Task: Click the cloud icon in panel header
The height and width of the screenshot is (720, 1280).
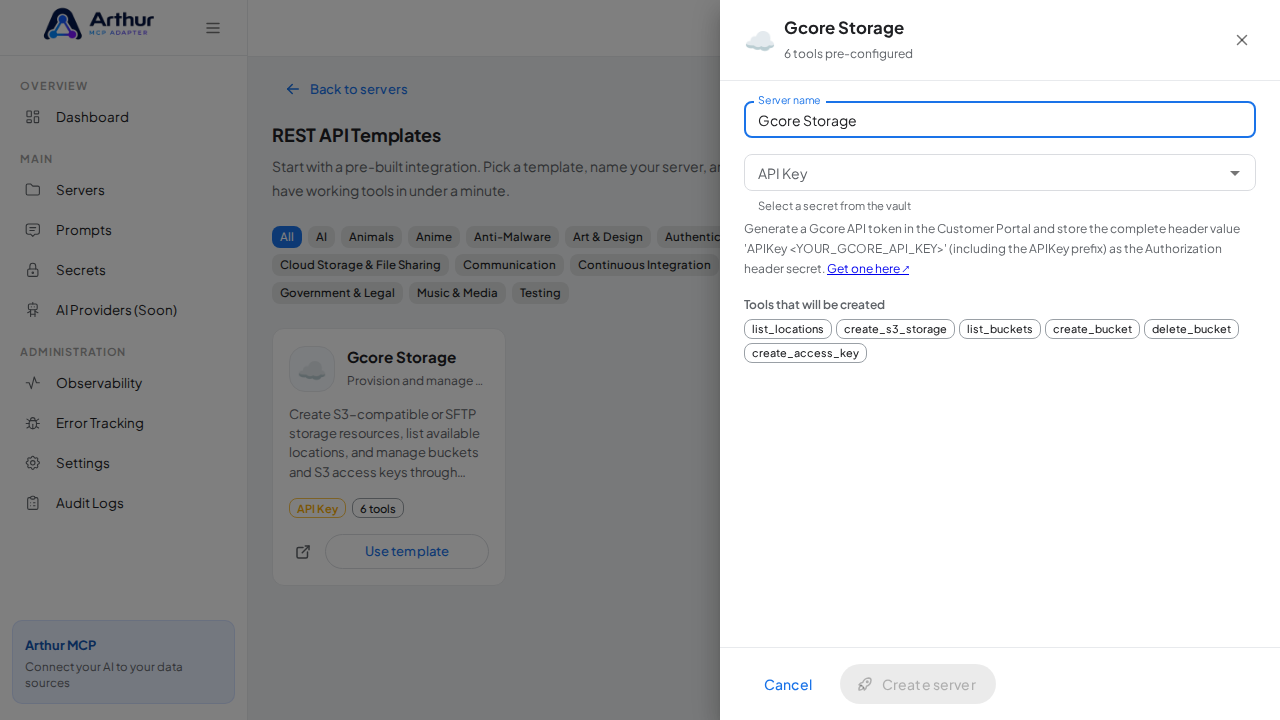Action: tap(760, 41)
